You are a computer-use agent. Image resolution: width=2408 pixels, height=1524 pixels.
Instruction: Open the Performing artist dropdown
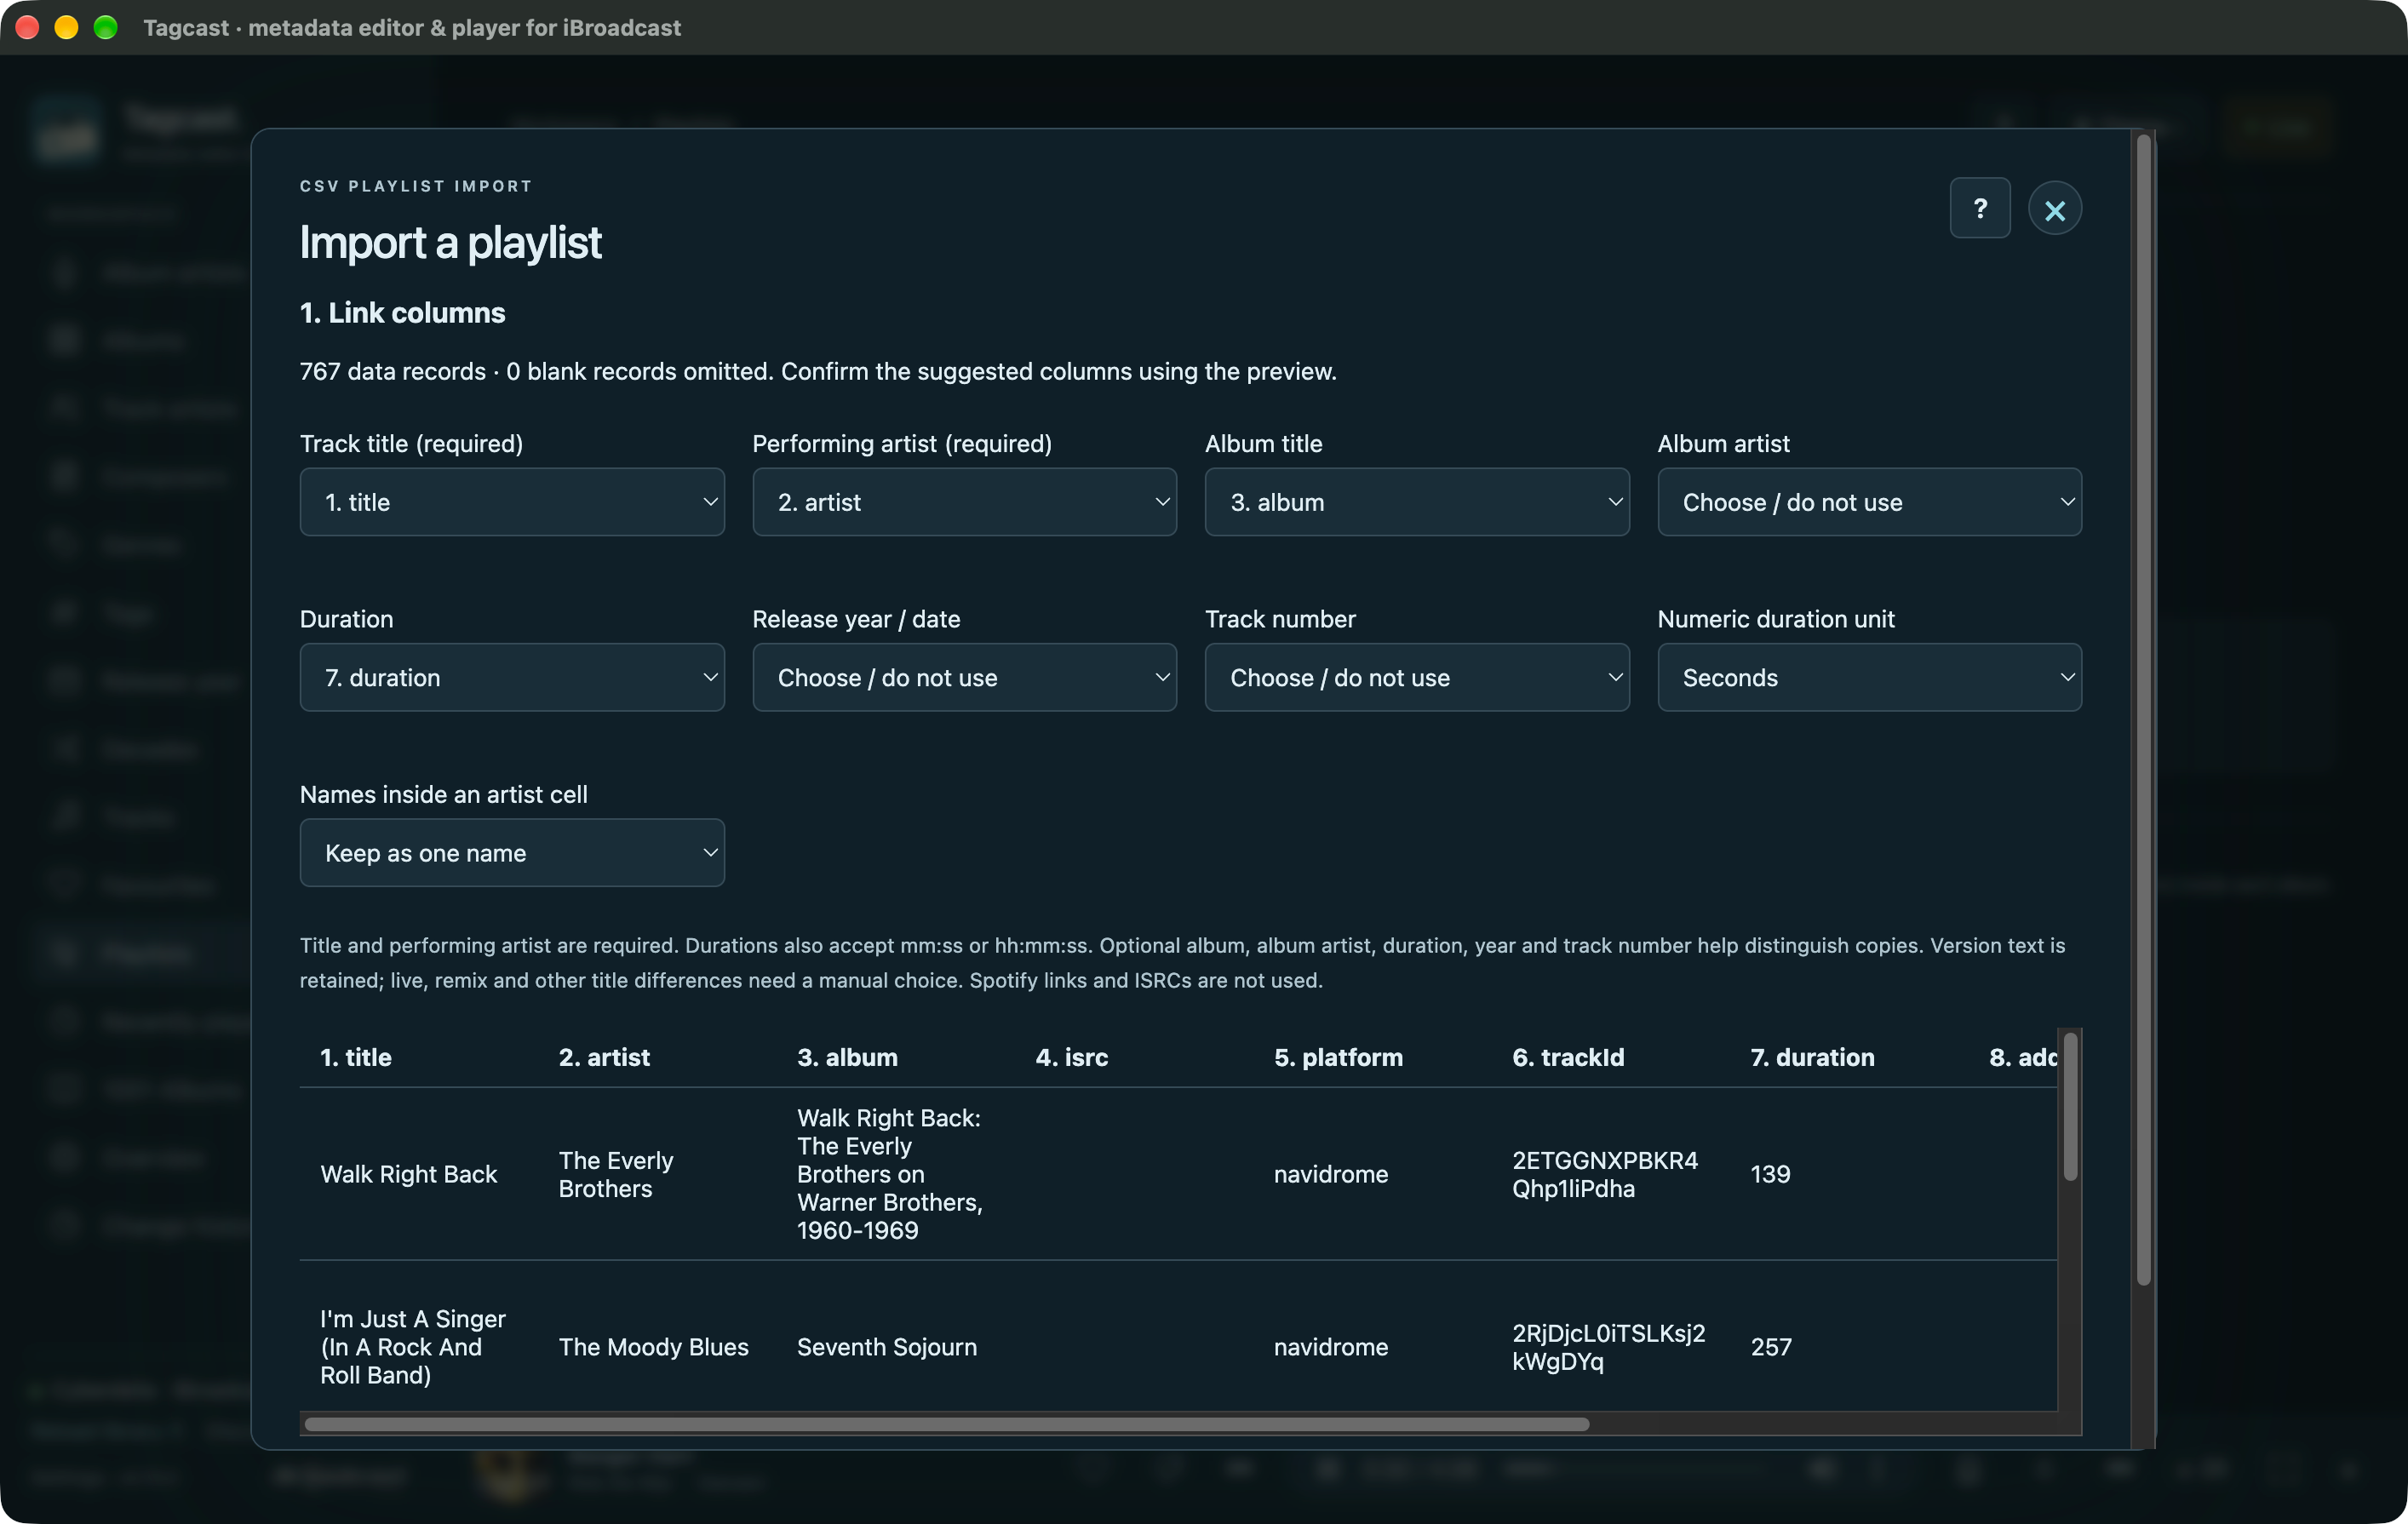click(964, 502)
